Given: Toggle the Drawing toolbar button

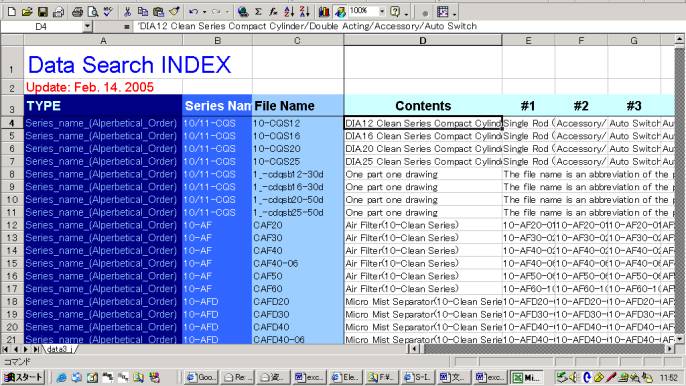Looking at the screenshot, I should (340, 12).
